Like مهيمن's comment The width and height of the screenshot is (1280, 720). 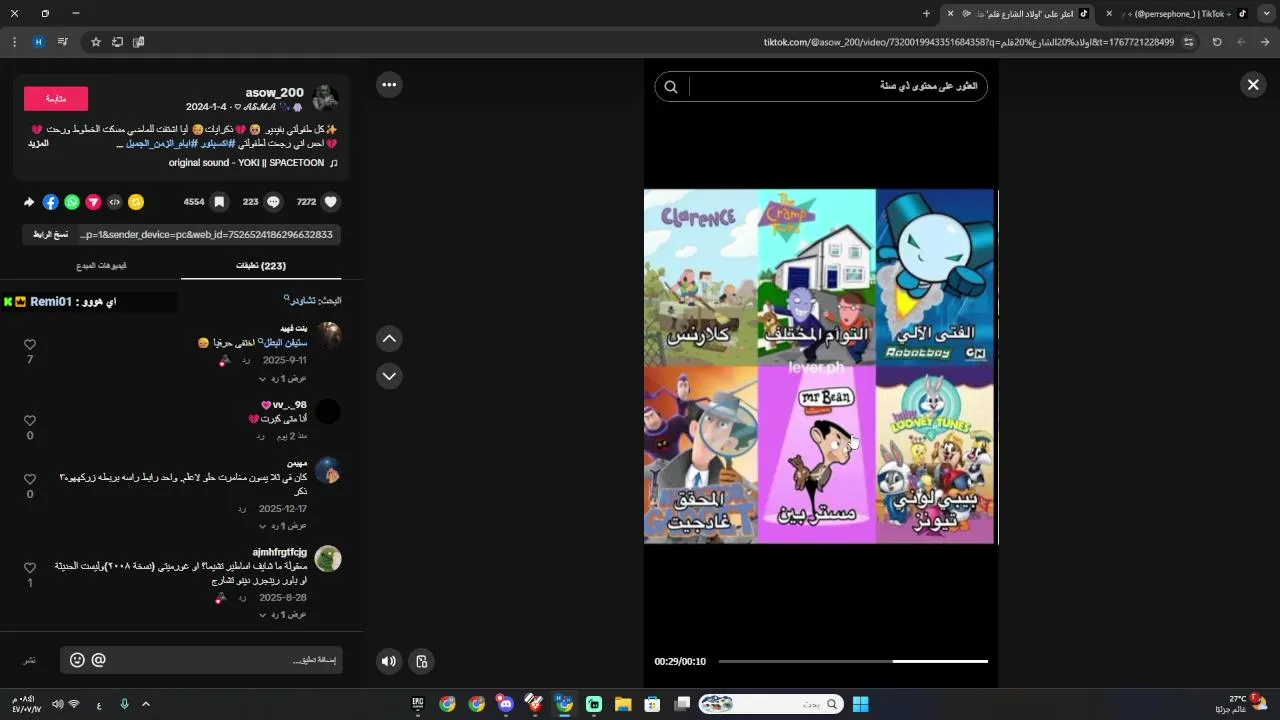(30, 480)
